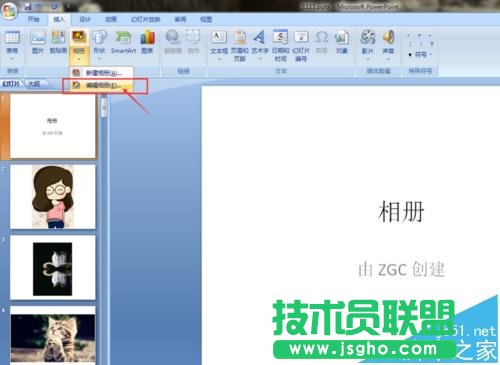Insert a movie with 影片 icon

[368, 38]
